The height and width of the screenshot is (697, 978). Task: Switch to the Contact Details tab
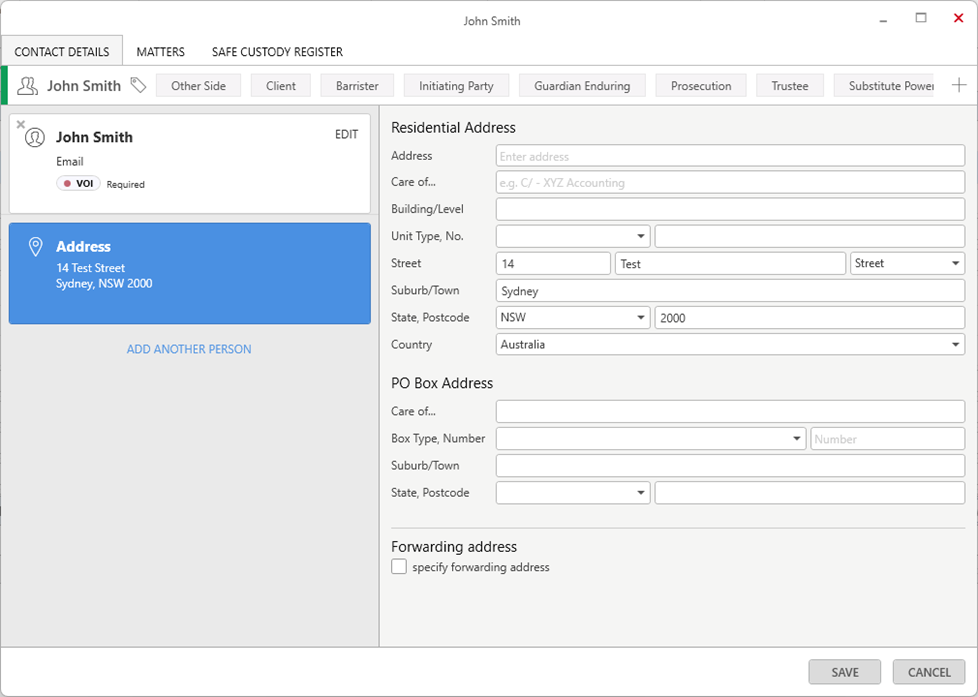pos(62,52)
